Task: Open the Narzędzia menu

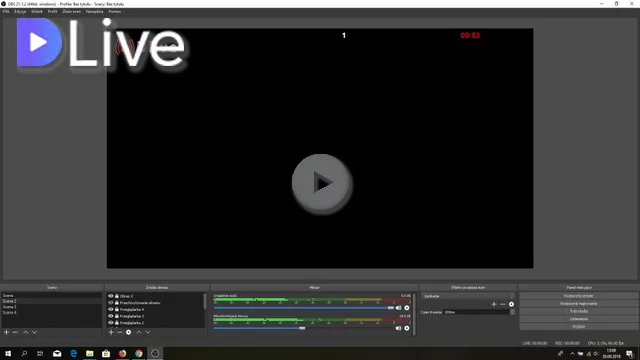Action: (95, 11)
